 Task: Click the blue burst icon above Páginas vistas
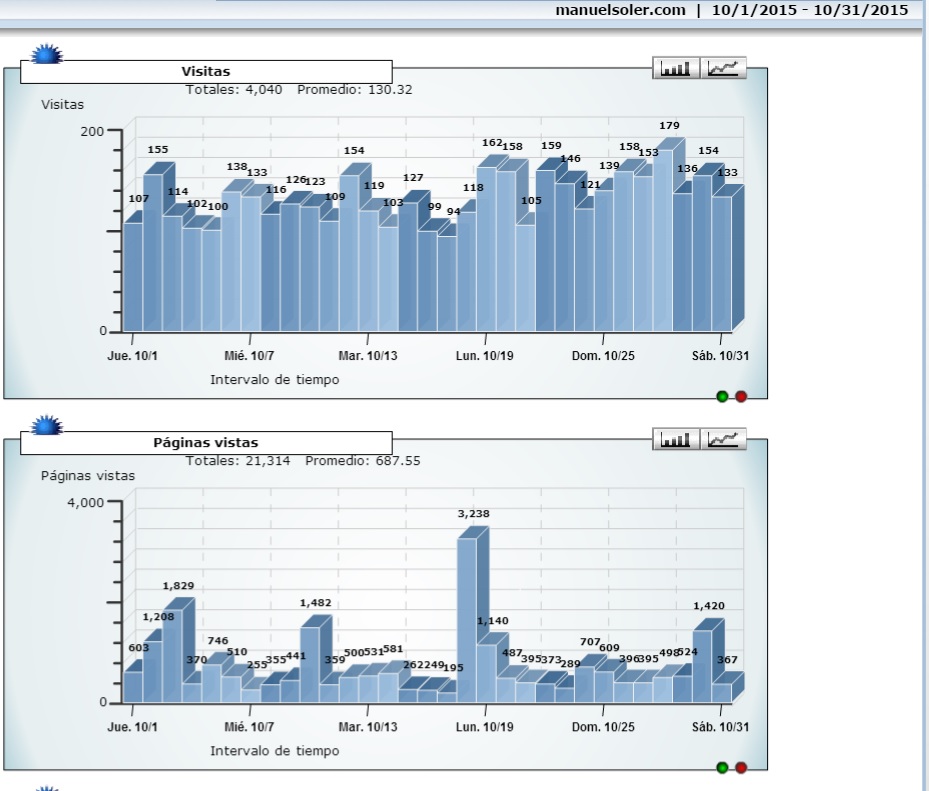coord(47,426)
